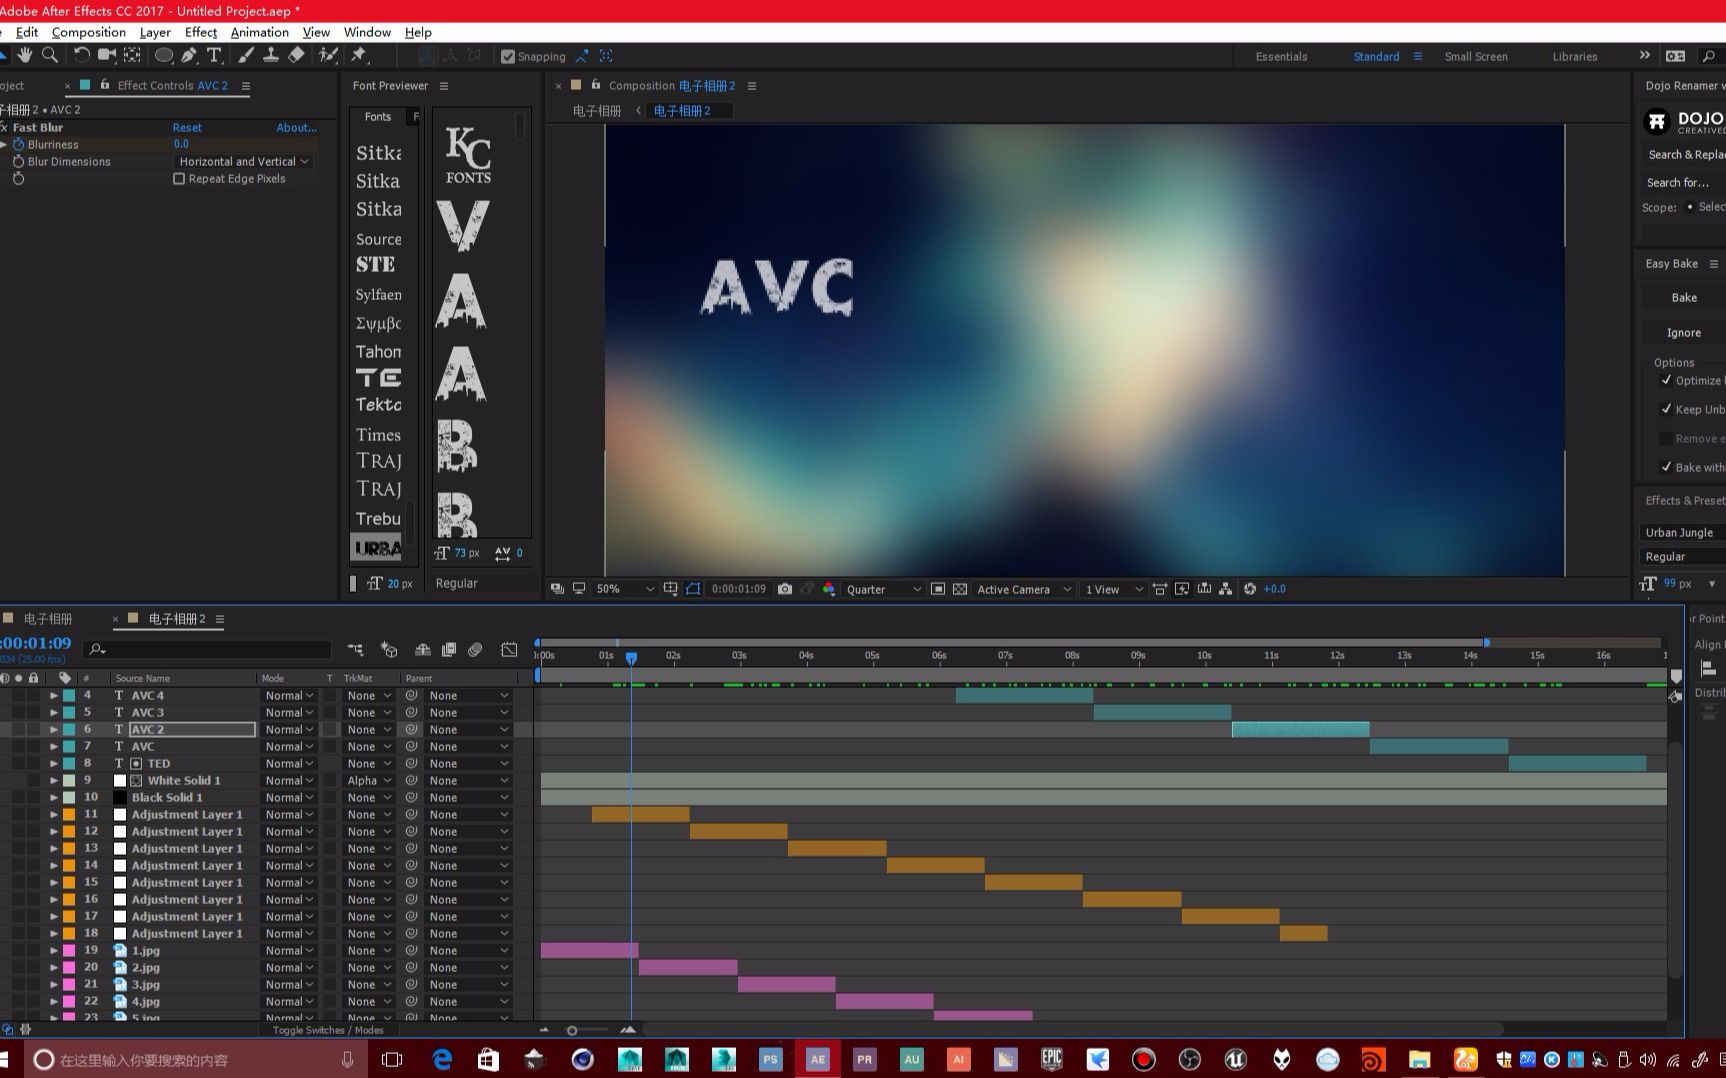The width and height of the screenshot is (1726, 1078).
Task: Toggle the Blurriness stopwatch
Action: point(18,145)
